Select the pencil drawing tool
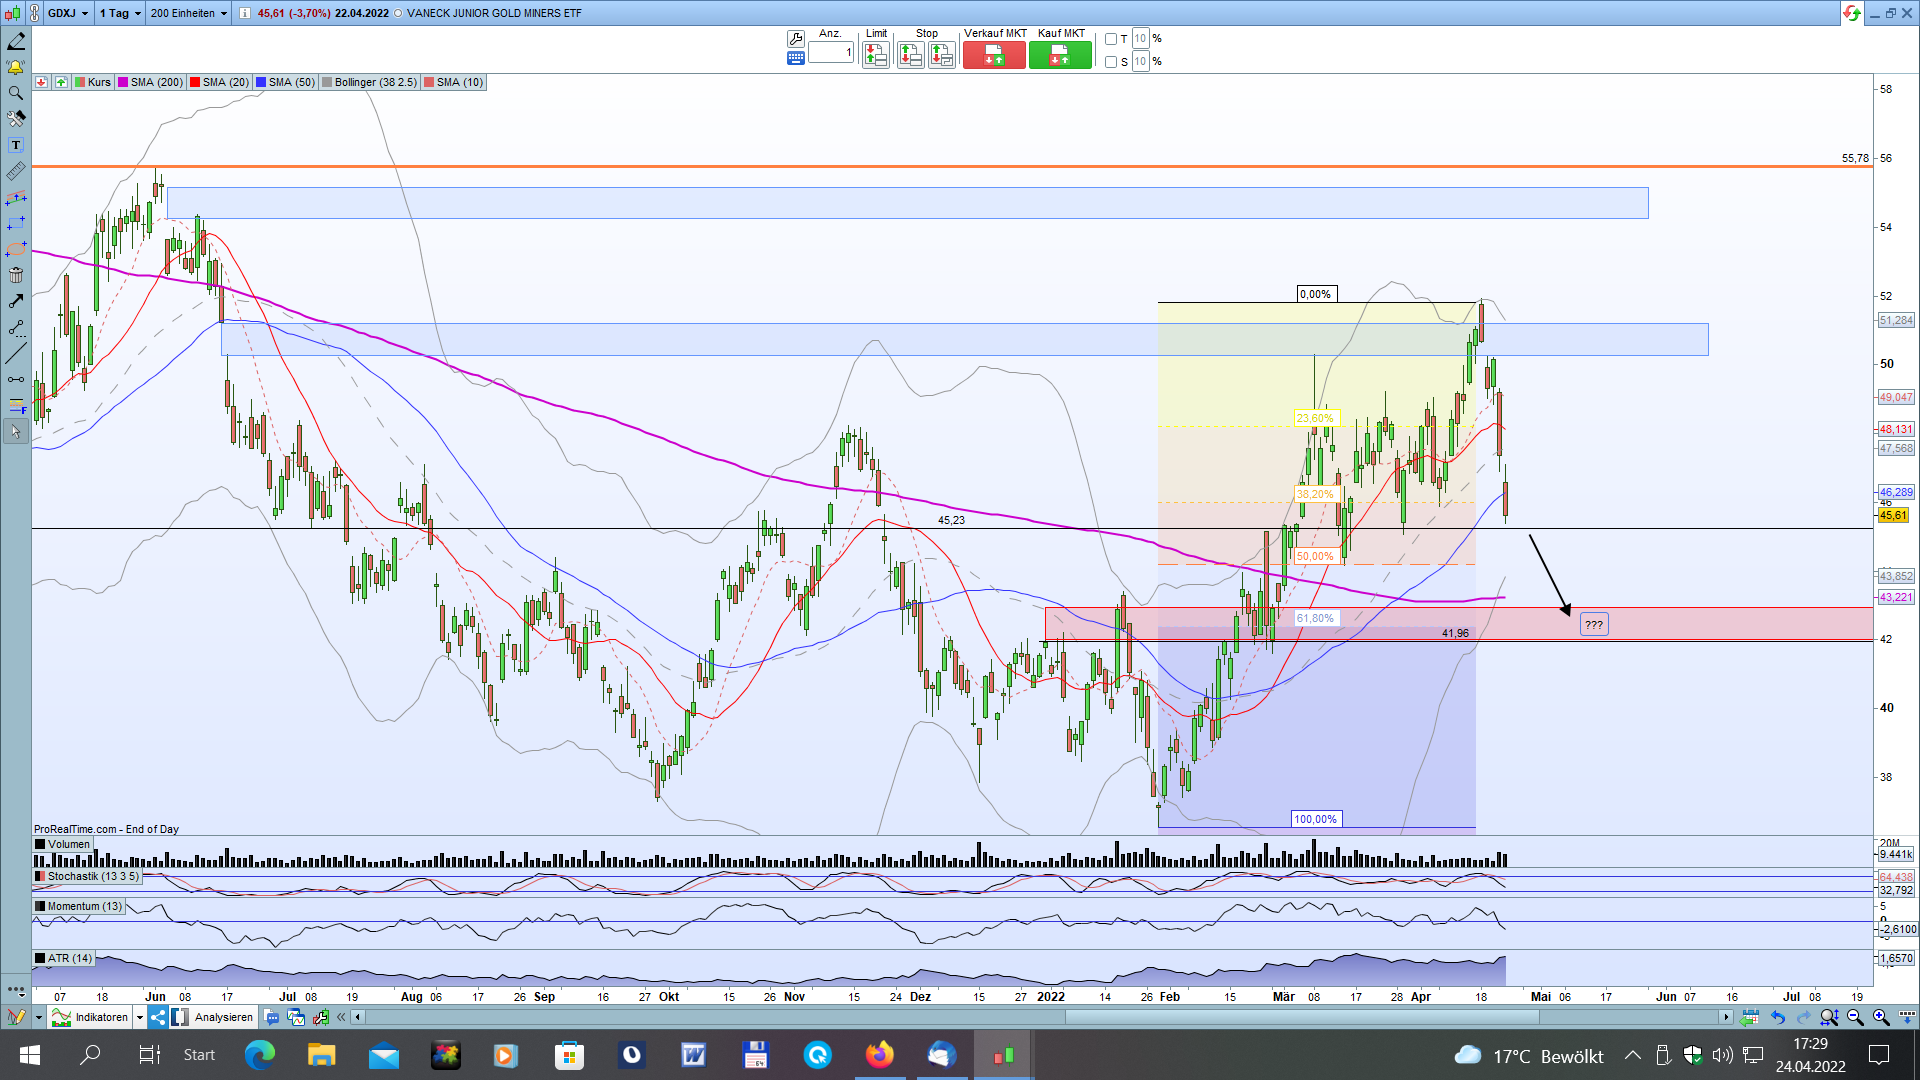The width and height of the screenshot is (1920, 1080). point(16,42)
